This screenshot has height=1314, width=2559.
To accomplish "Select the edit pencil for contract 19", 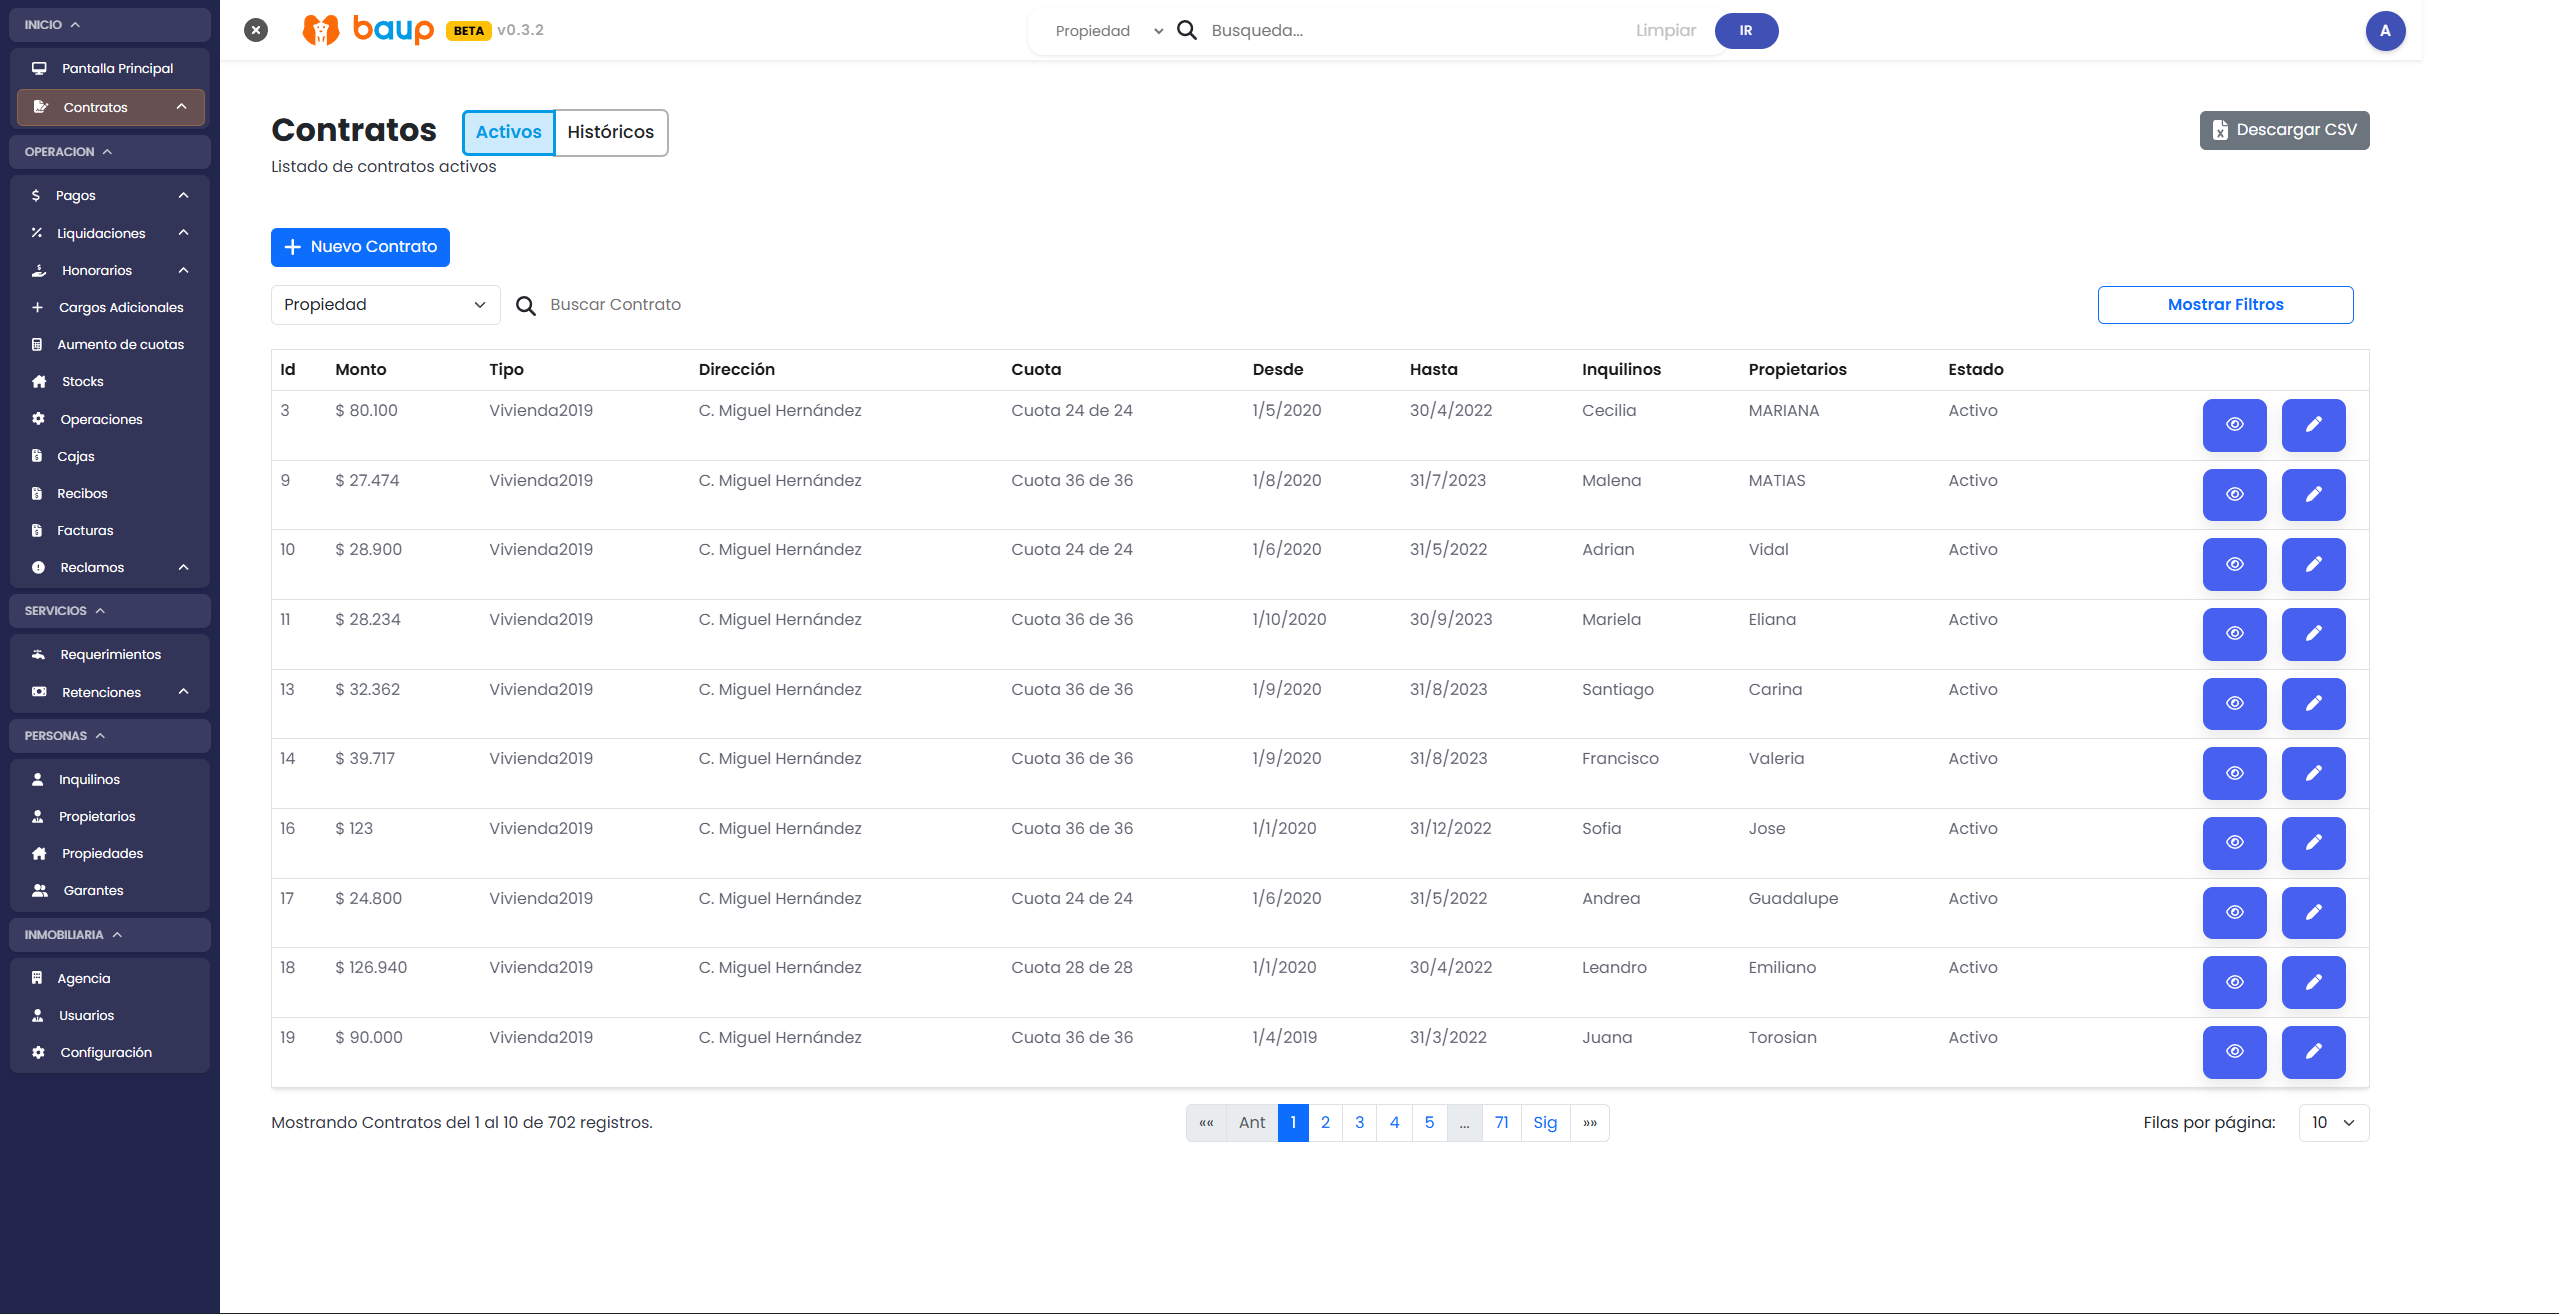I will [2313, 1052].
